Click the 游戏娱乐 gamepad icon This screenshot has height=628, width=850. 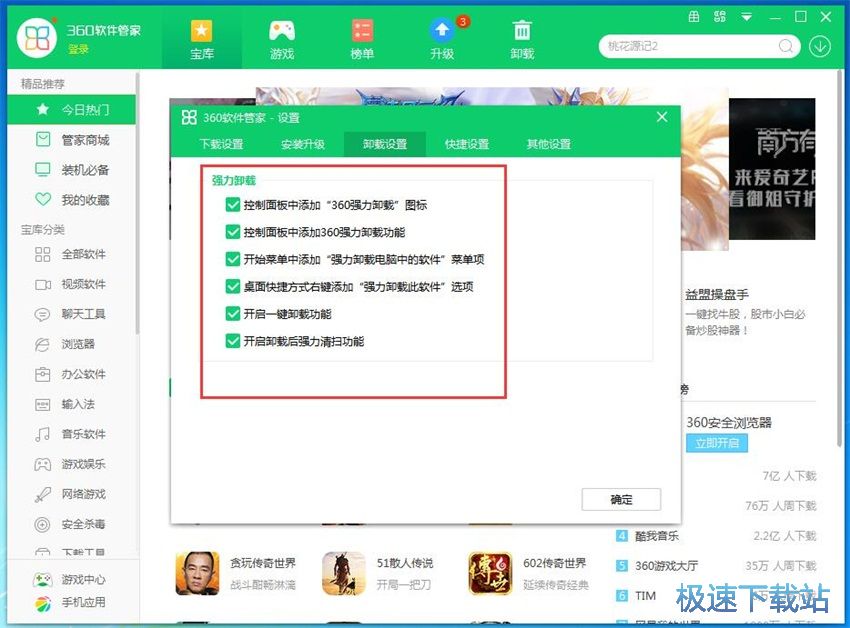(42, 464)
